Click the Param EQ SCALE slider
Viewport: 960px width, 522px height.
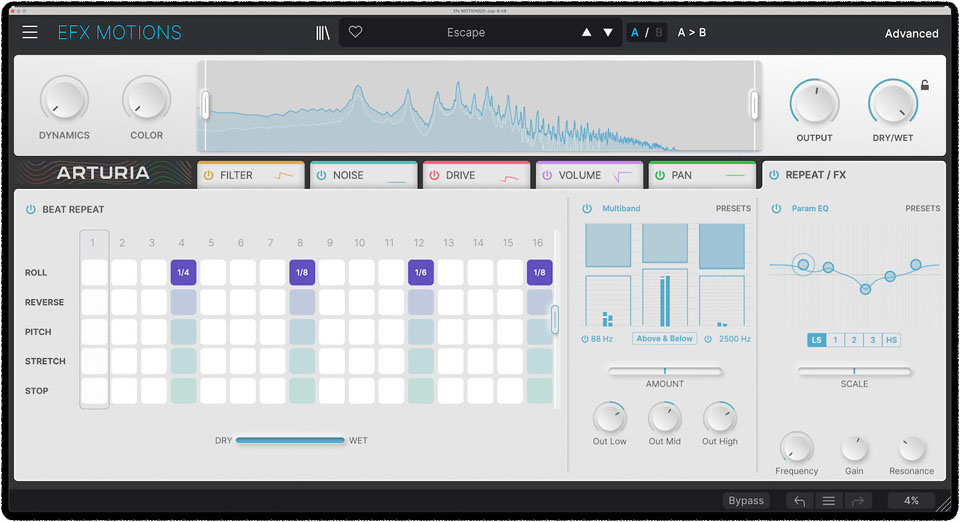pos(854,371)
